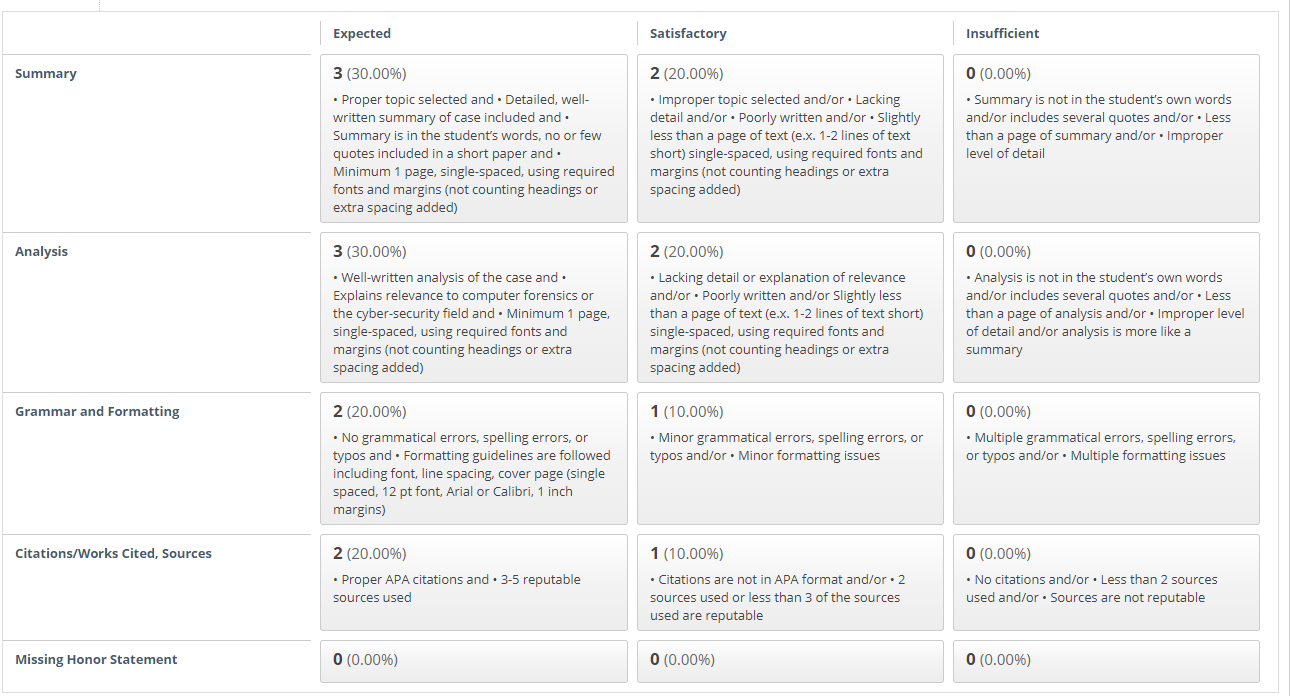Click the Expected column header
This screenshot has height=696, width=1290.
tap(362, 34)
